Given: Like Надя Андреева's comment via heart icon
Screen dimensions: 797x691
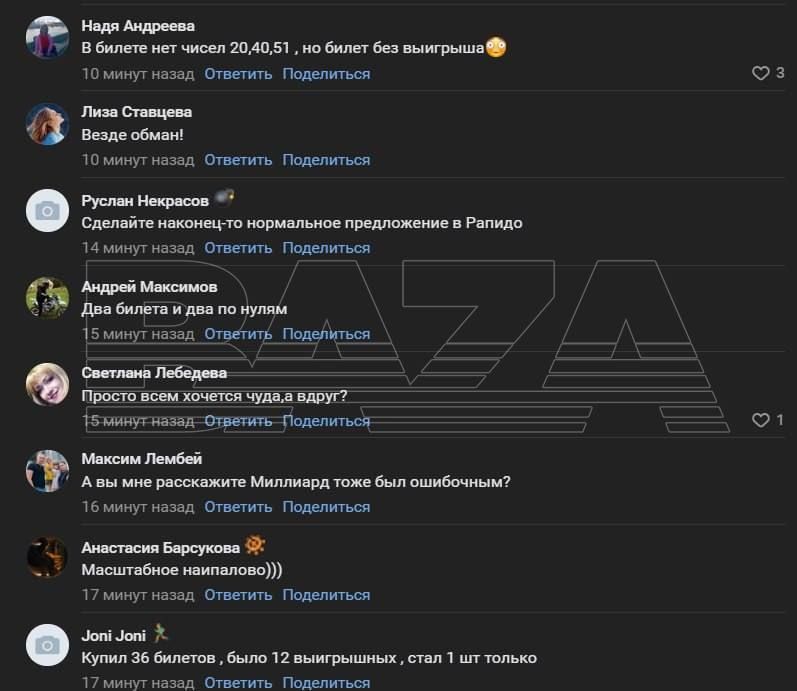Looking at the screenshot, I should click(x=760, y=73).
